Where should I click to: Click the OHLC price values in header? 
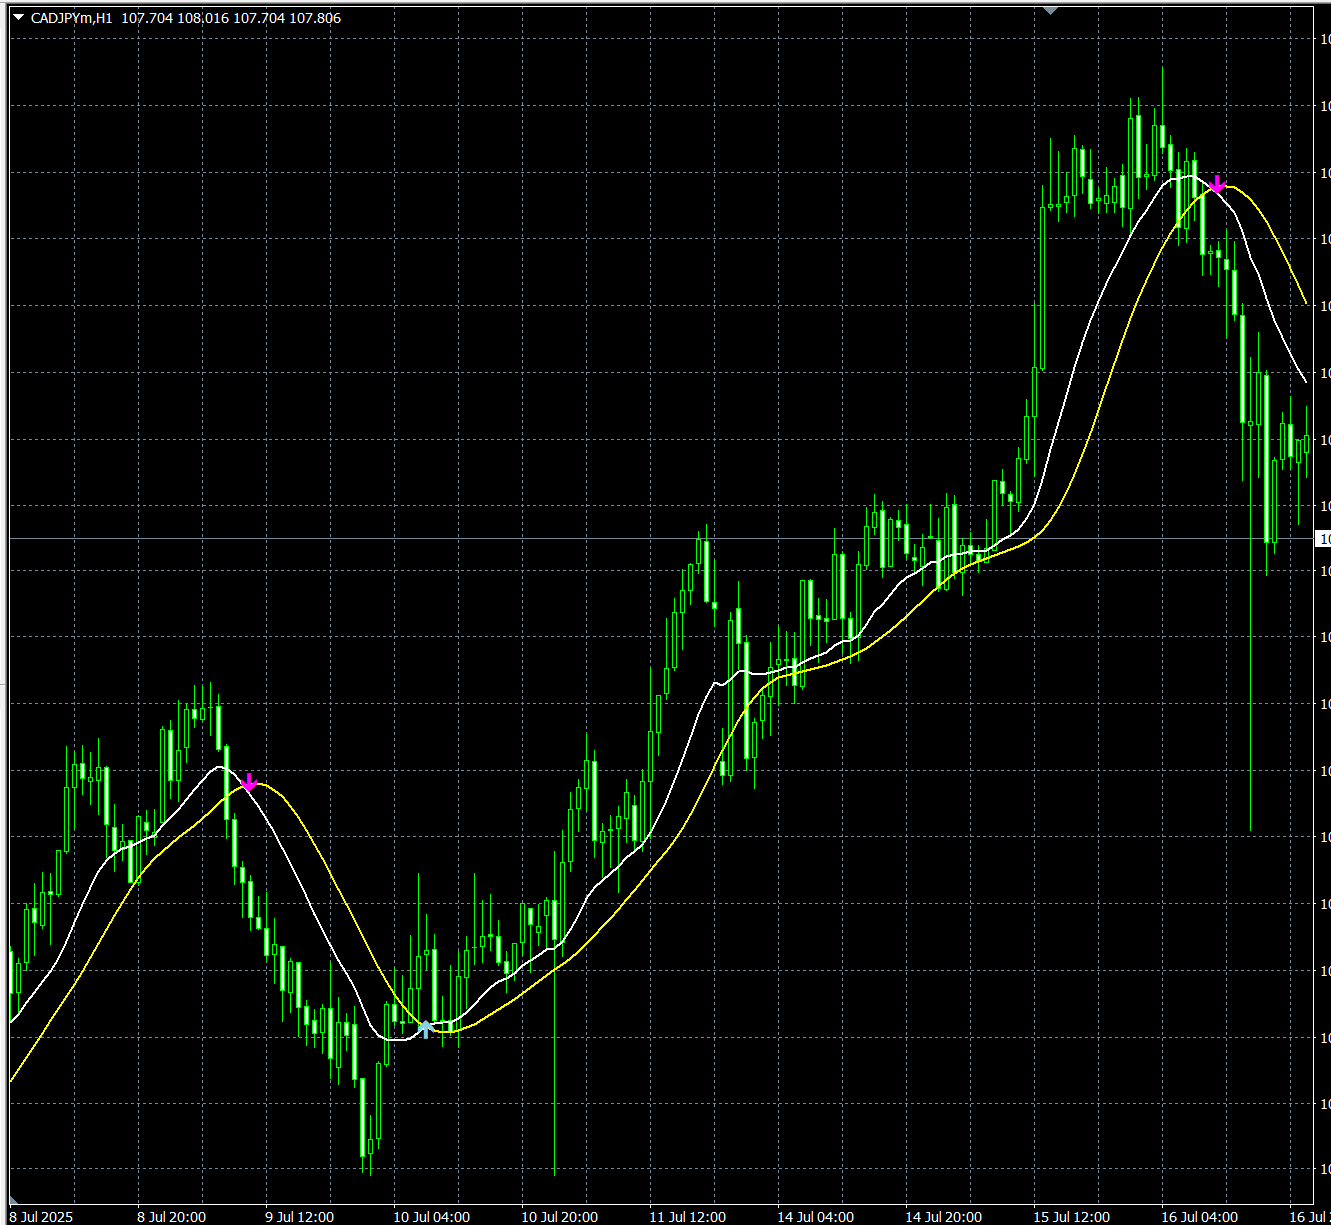click(x=231, y=18)
